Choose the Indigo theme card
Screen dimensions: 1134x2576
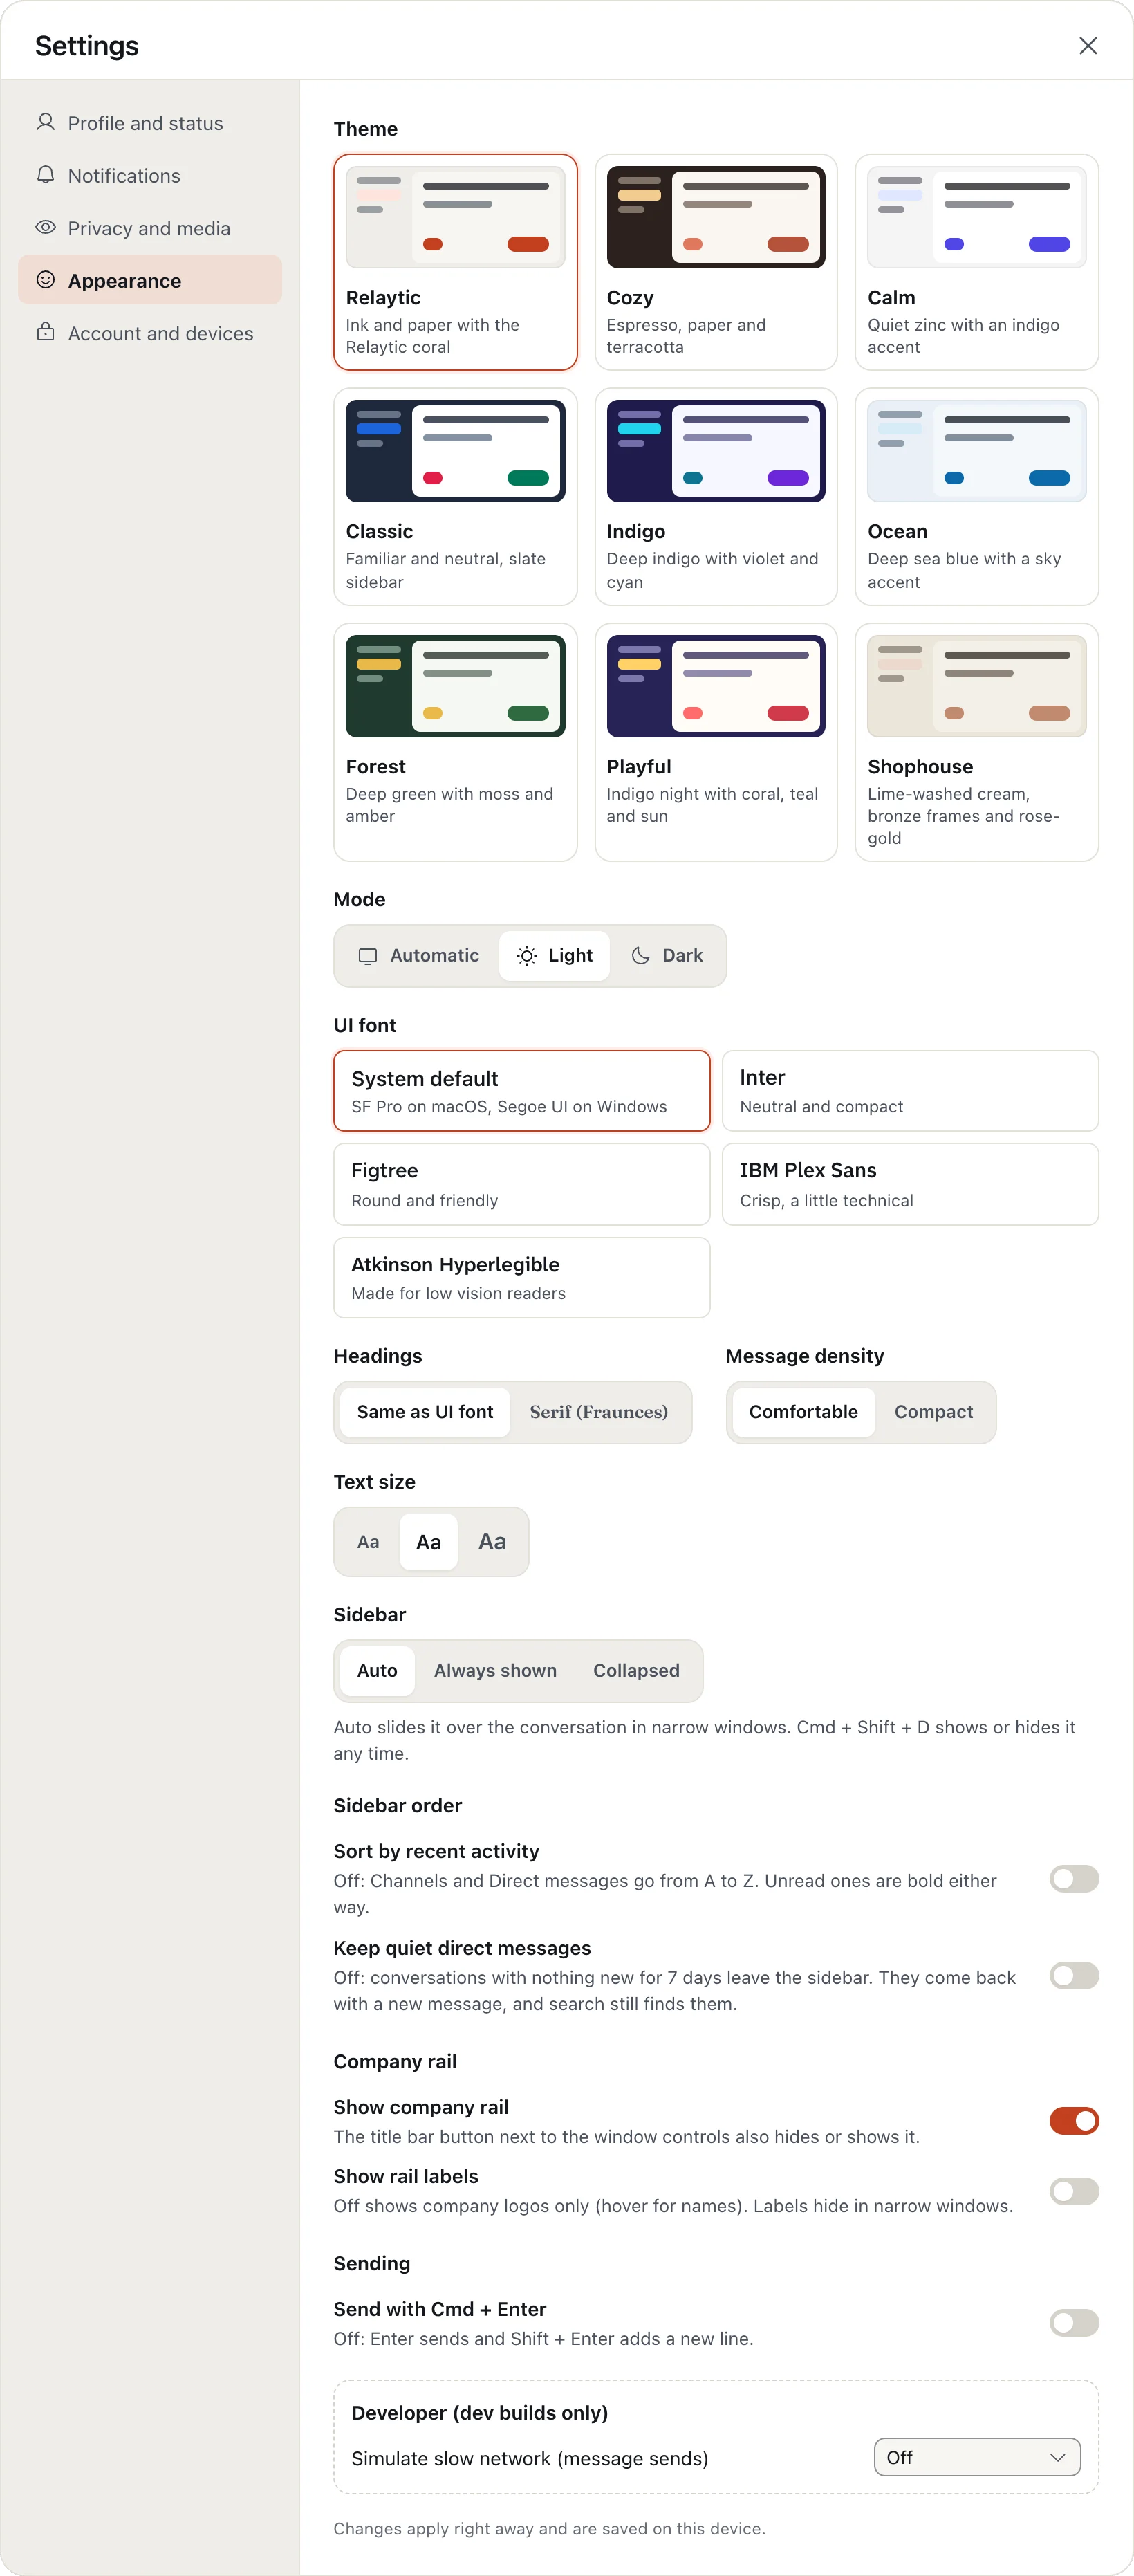(716, 497)
